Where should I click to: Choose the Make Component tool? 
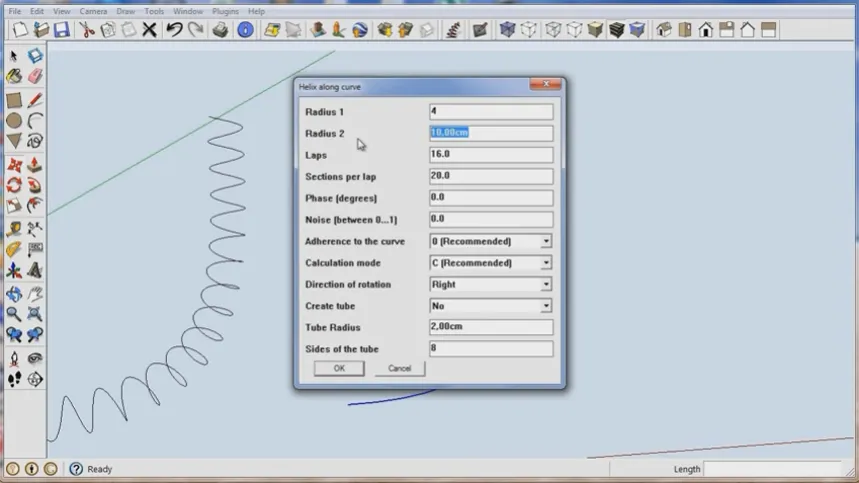tap(35, 55)
